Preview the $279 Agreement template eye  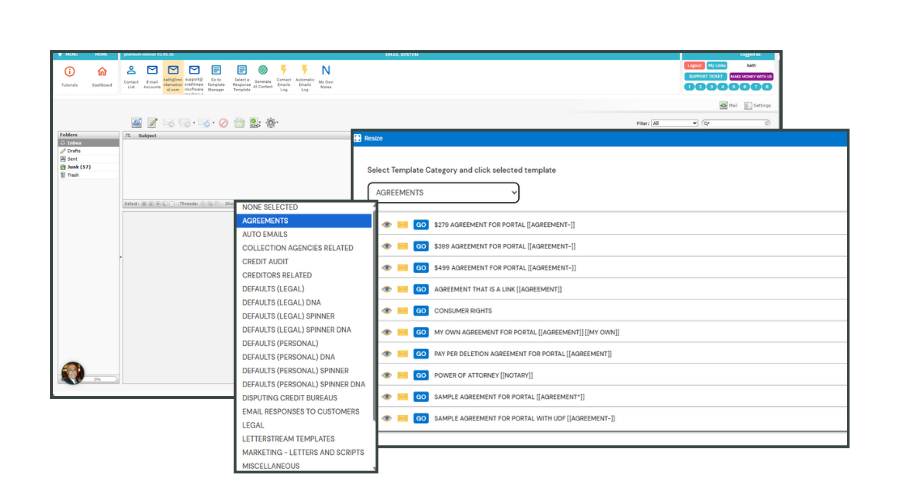click(387, 225)
